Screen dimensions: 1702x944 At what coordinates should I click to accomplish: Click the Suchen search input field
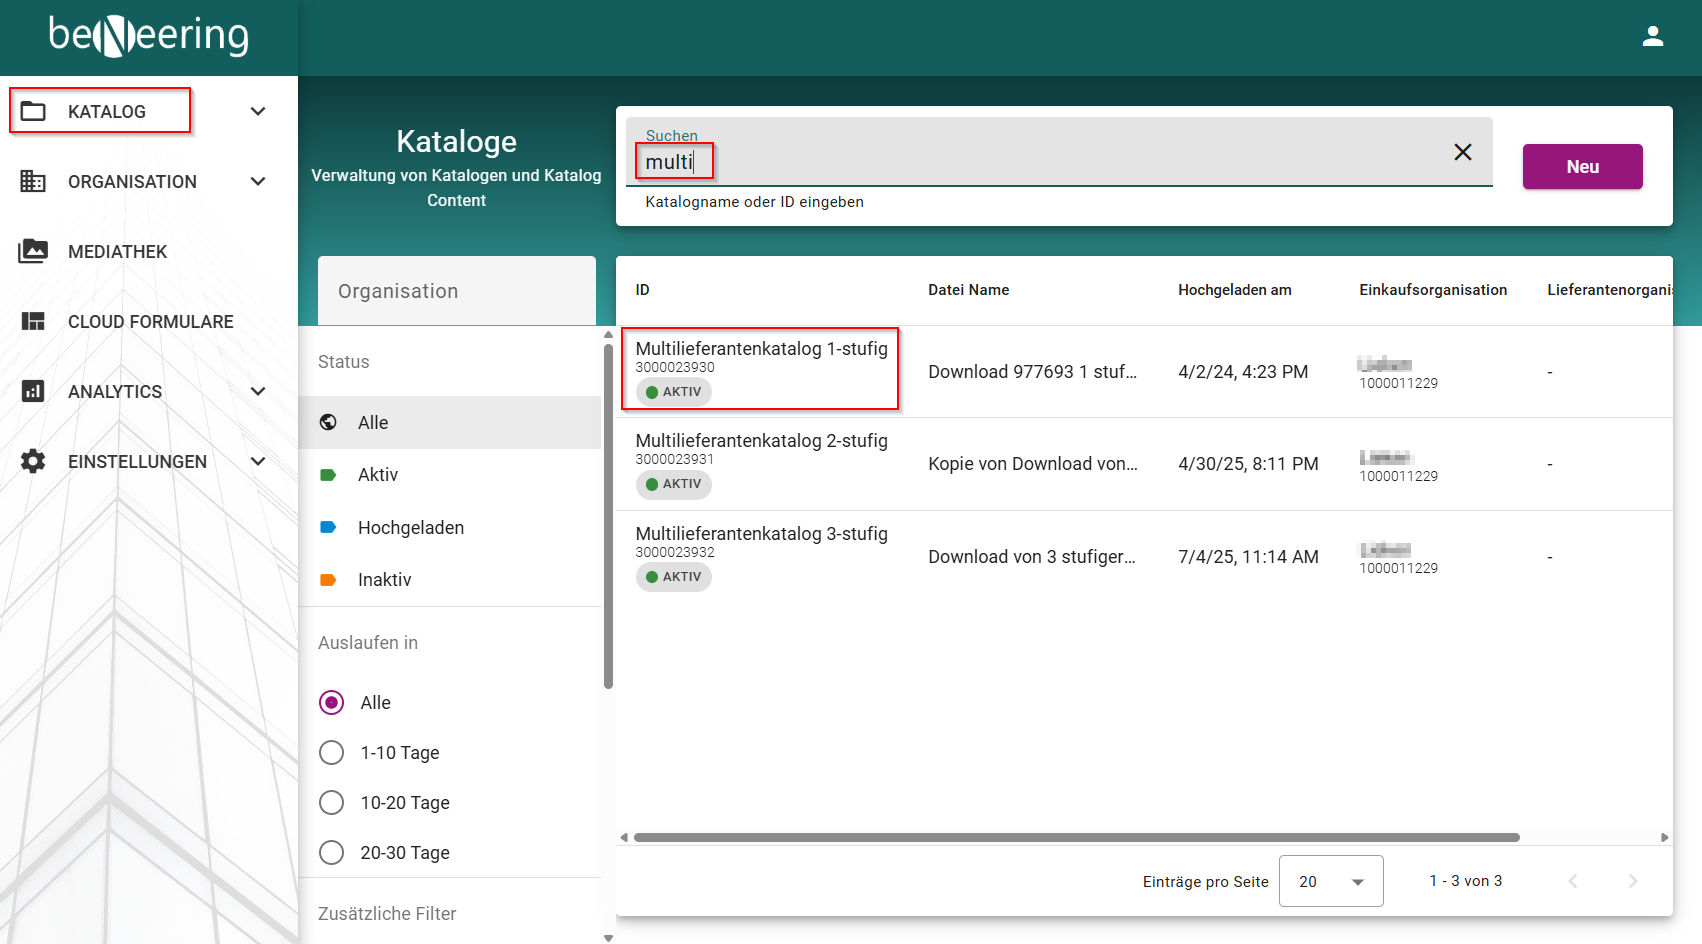[x=1040, y=162]
